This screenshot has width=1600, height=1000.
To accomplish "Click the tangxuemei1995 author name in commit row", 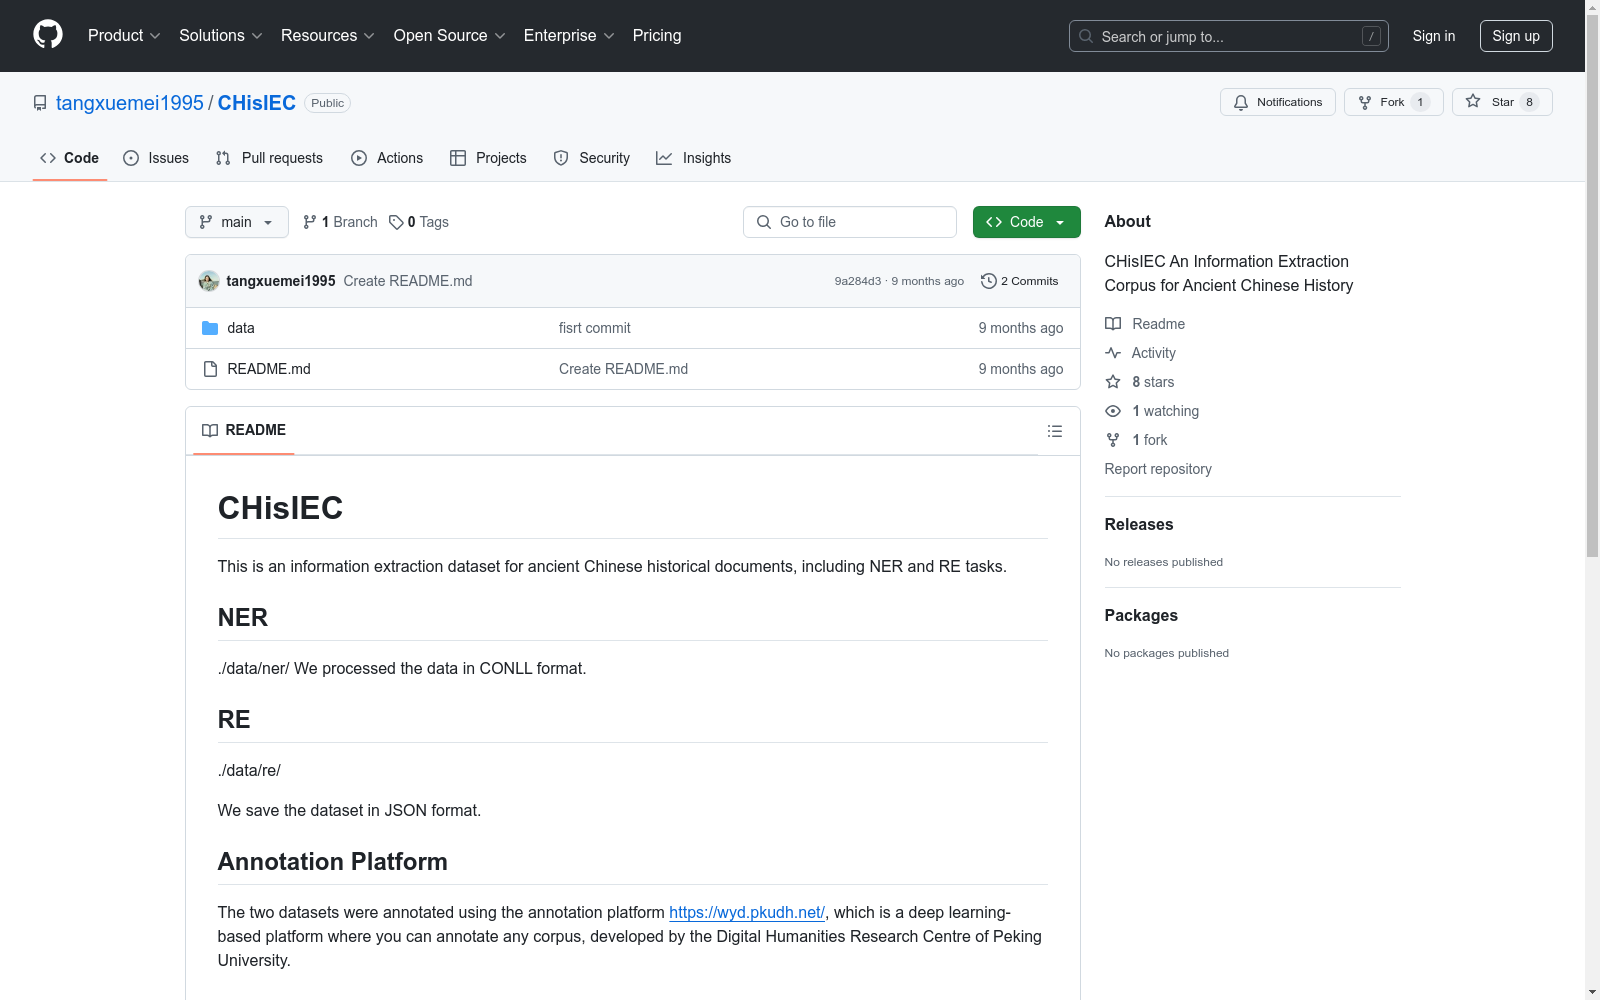I will (281, 281).
